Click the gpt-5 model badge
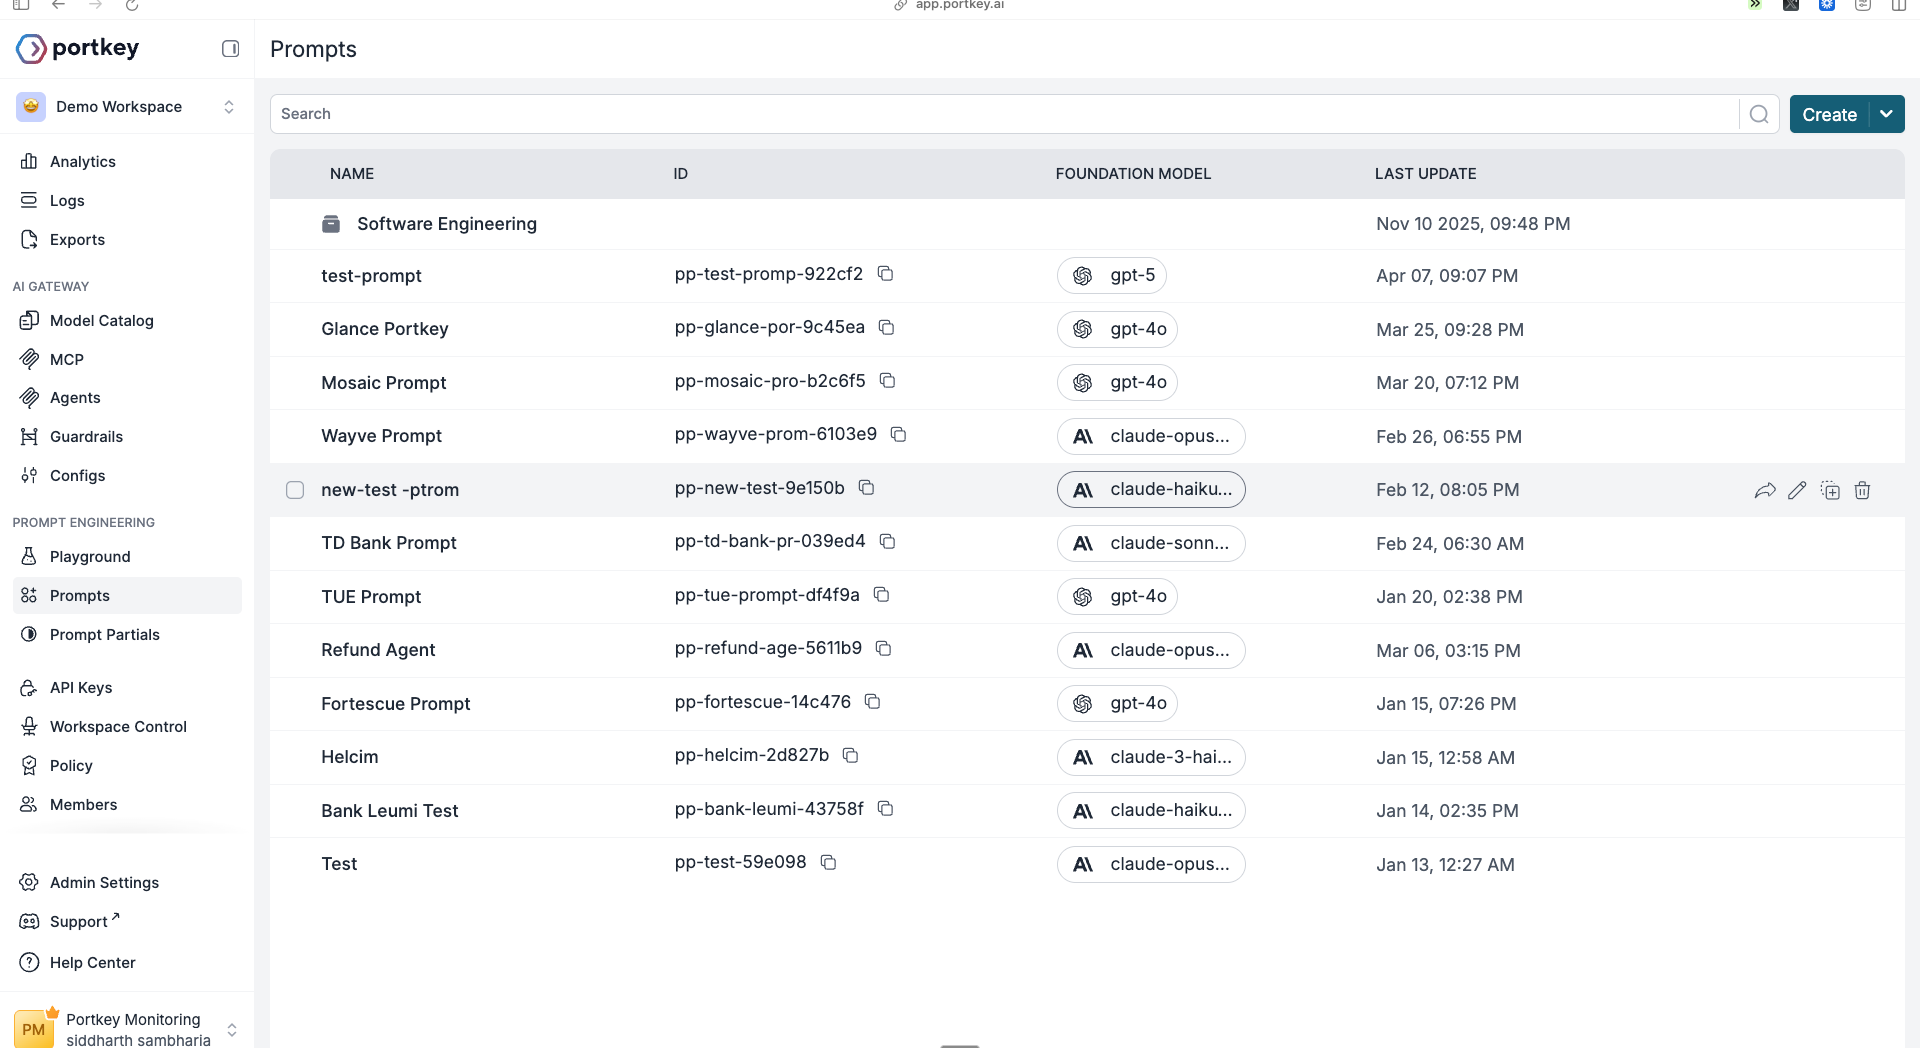The height and width of the screenshot is (1048, 1920). click(x=1112, y=276)
